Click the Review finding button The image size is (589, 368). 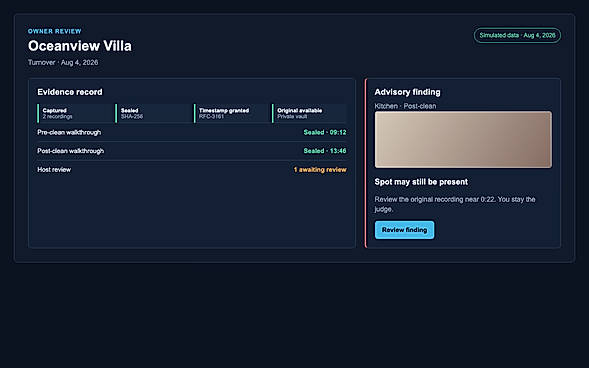pyautogui.click(x=404, y=230)
